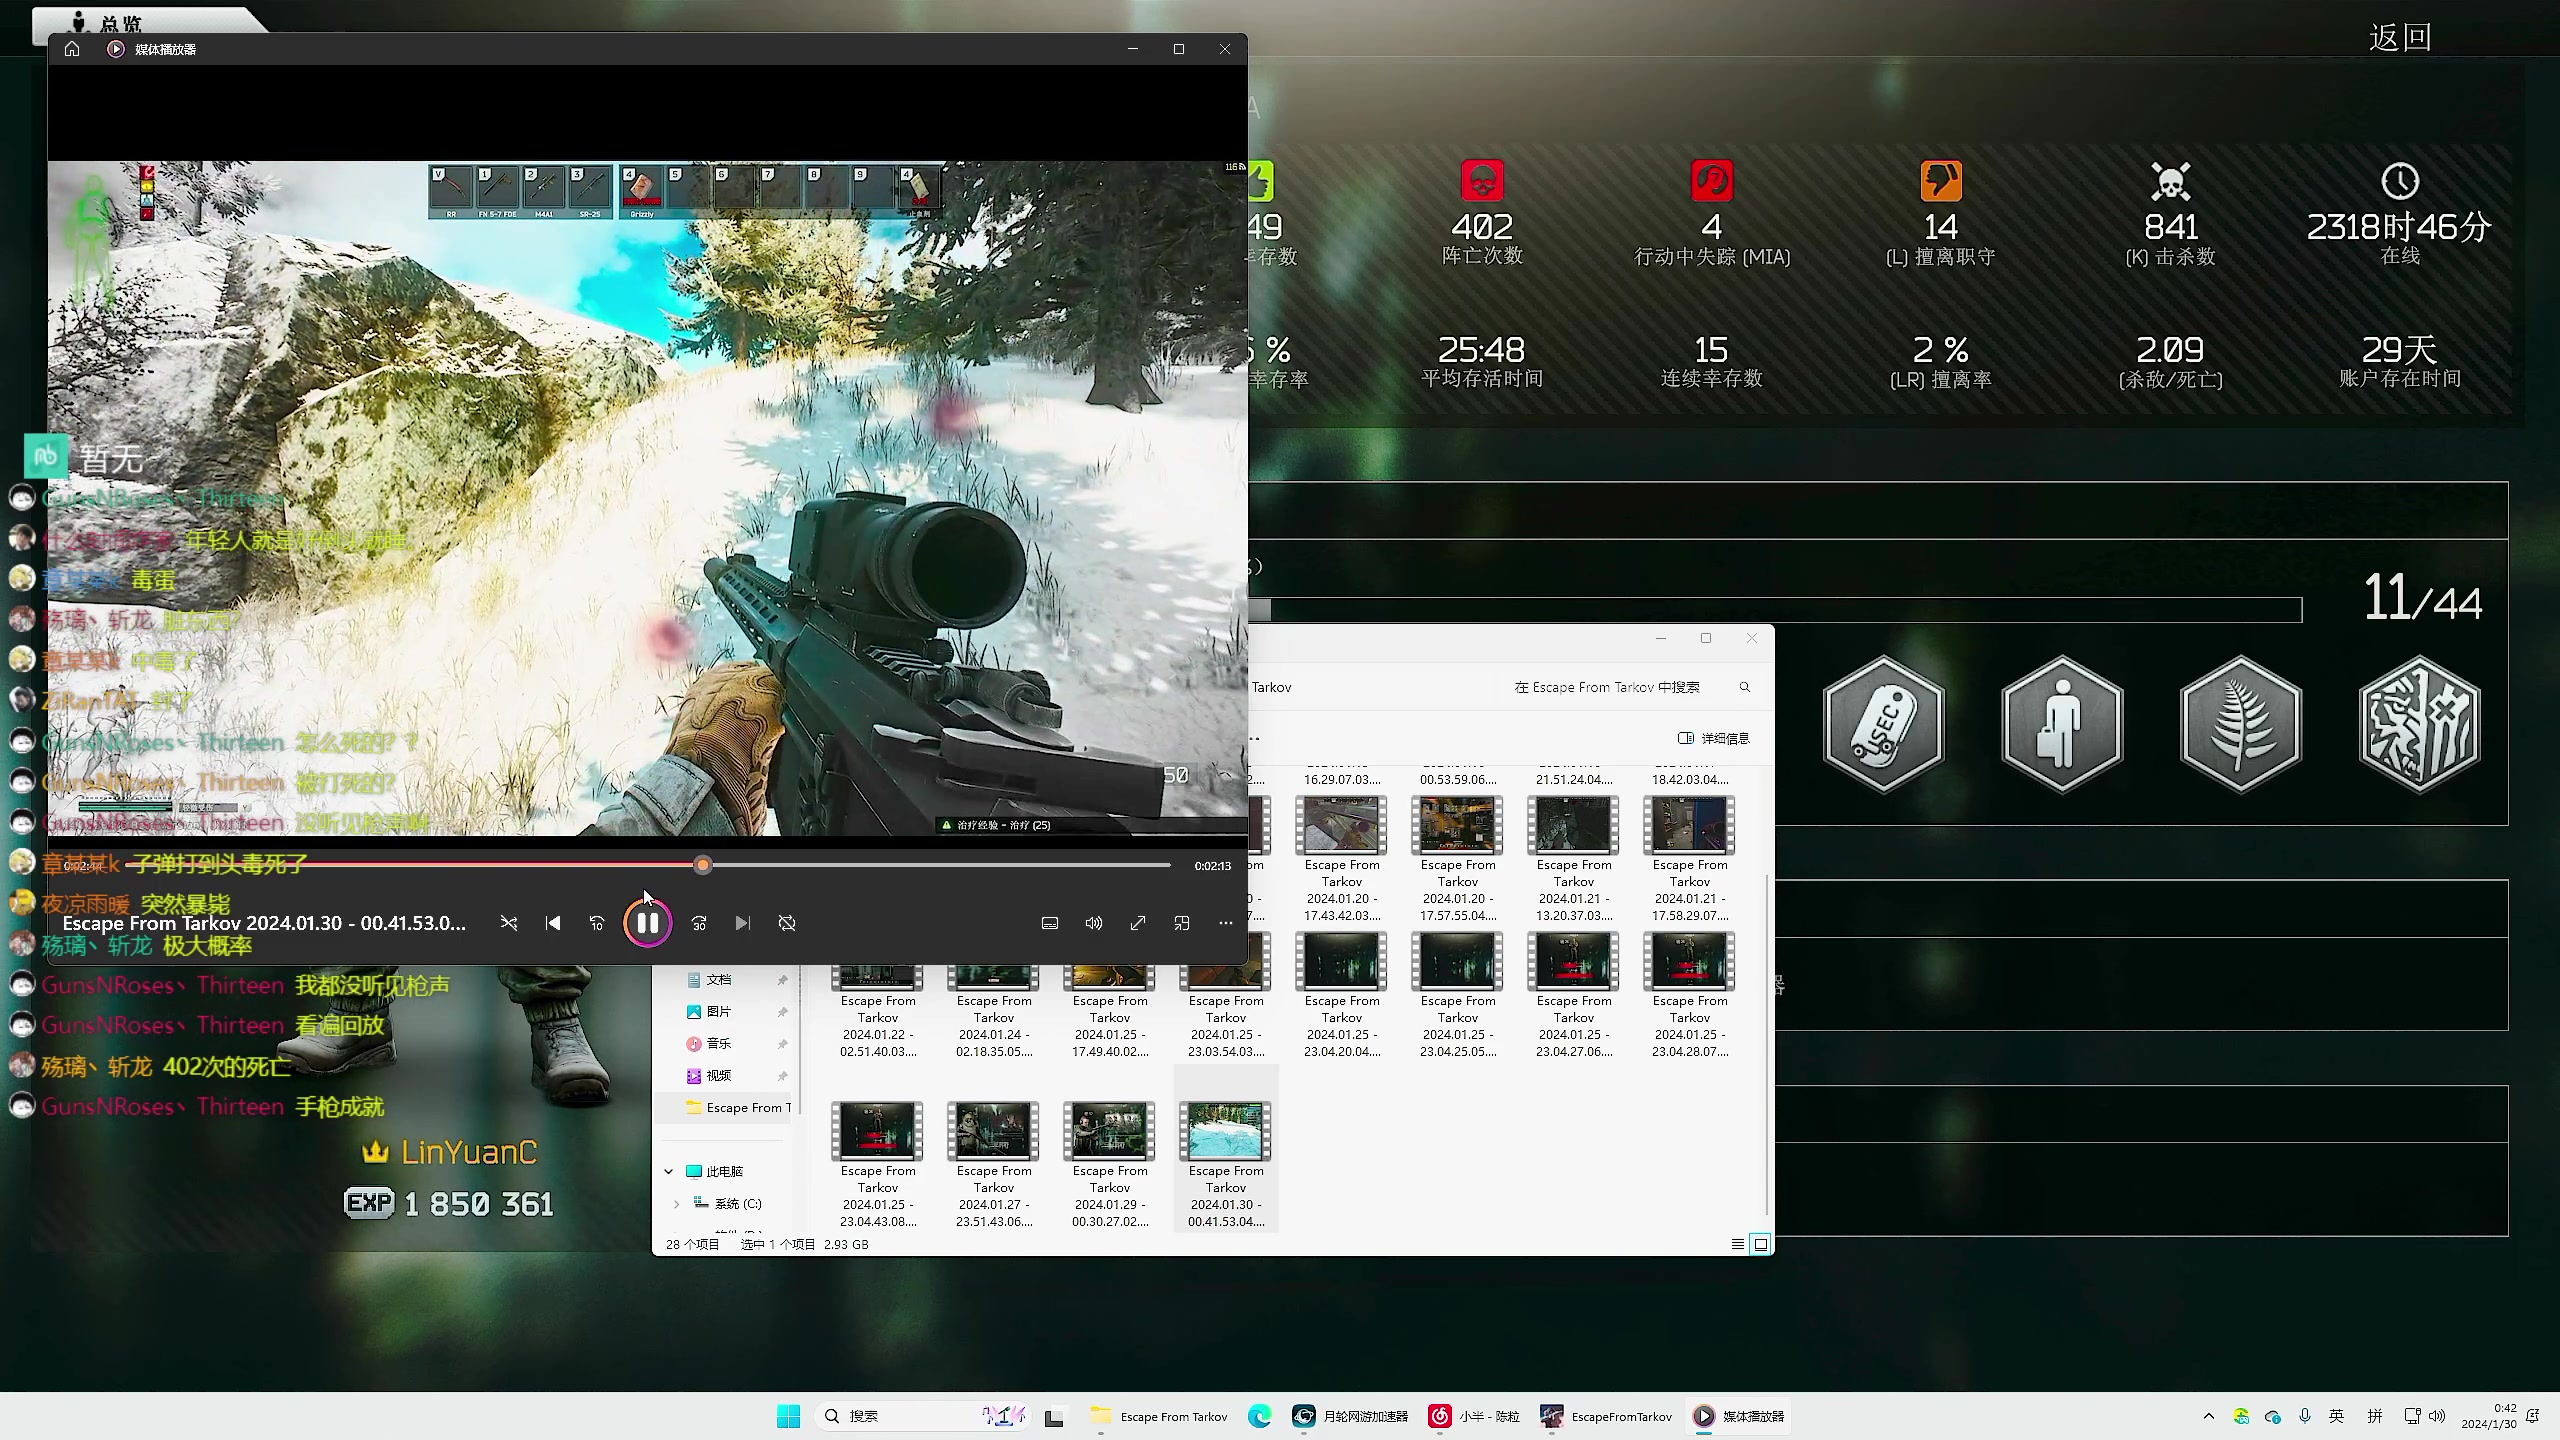Image resolution: width=2560 pixels, height=1440 pixels.
Task: Select video file 2024.01.20 - 17.43.42.03
Action: point(1342,859)
